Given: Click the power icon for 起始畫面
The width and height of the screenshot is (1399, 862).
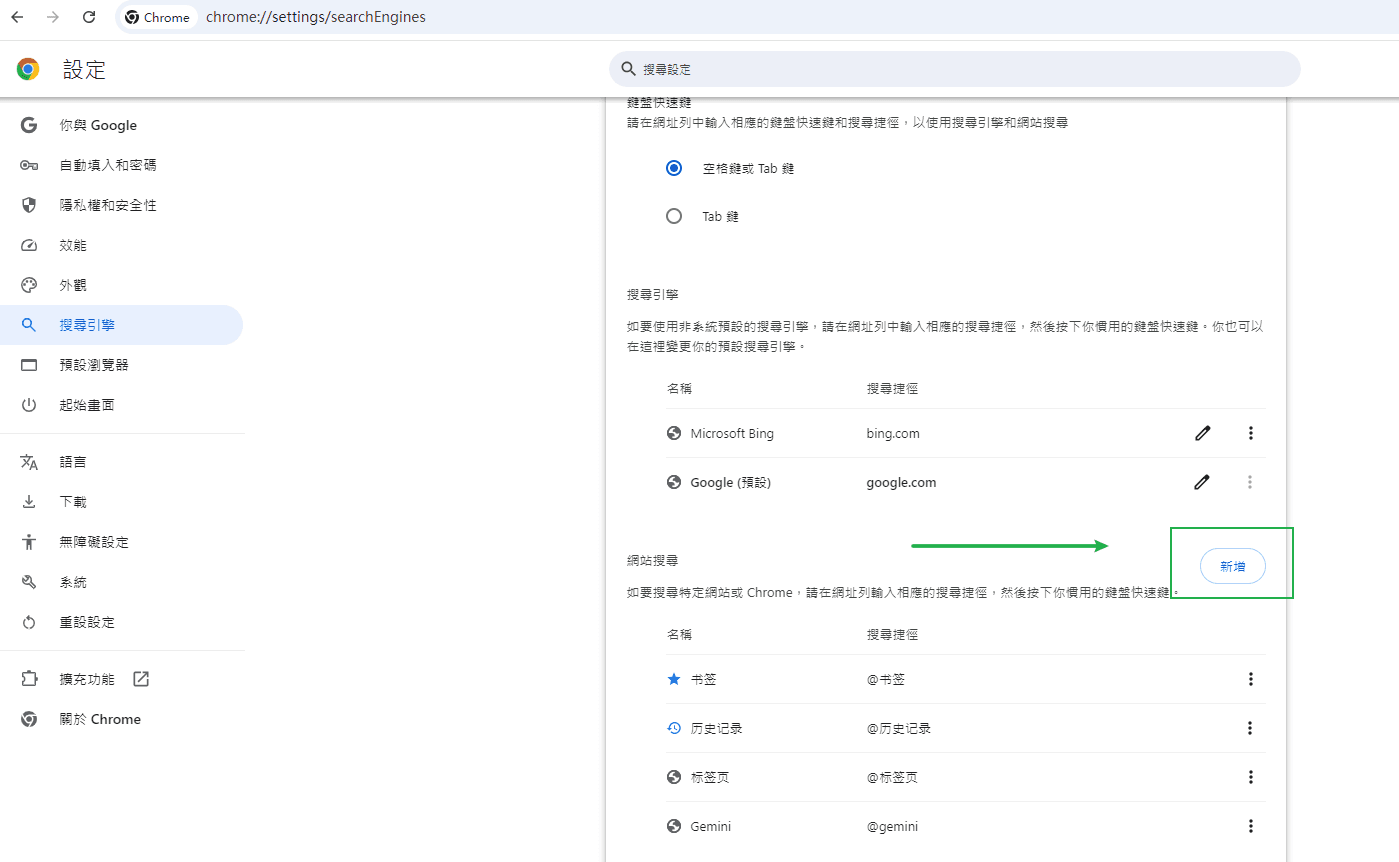Looking at the screenshot, I should pos(29,405).
